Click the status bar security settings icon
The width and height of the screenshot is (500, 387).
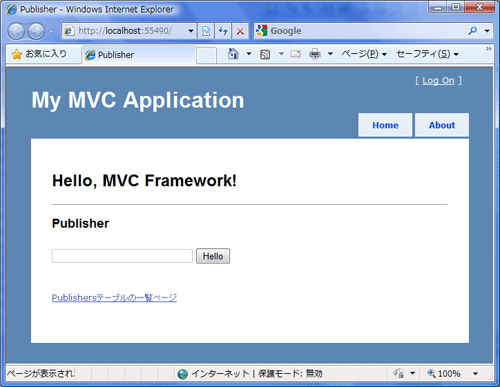coord(399,373)
